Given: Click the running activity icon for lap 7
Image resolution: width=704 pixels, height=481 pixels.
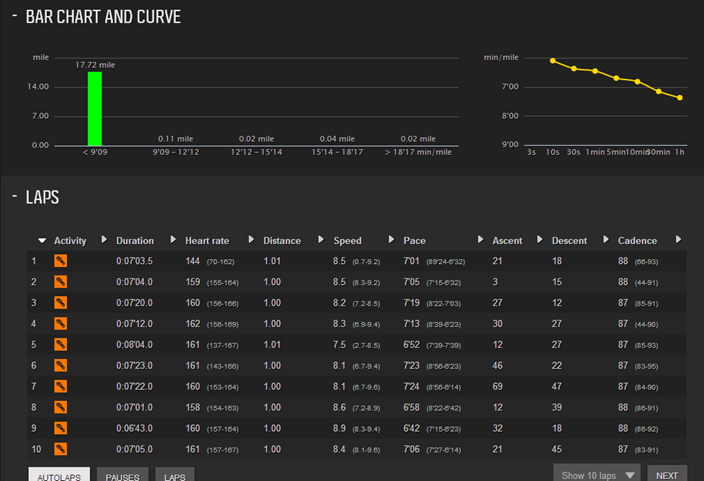Looking at the screenshot, I should [61, 386].
